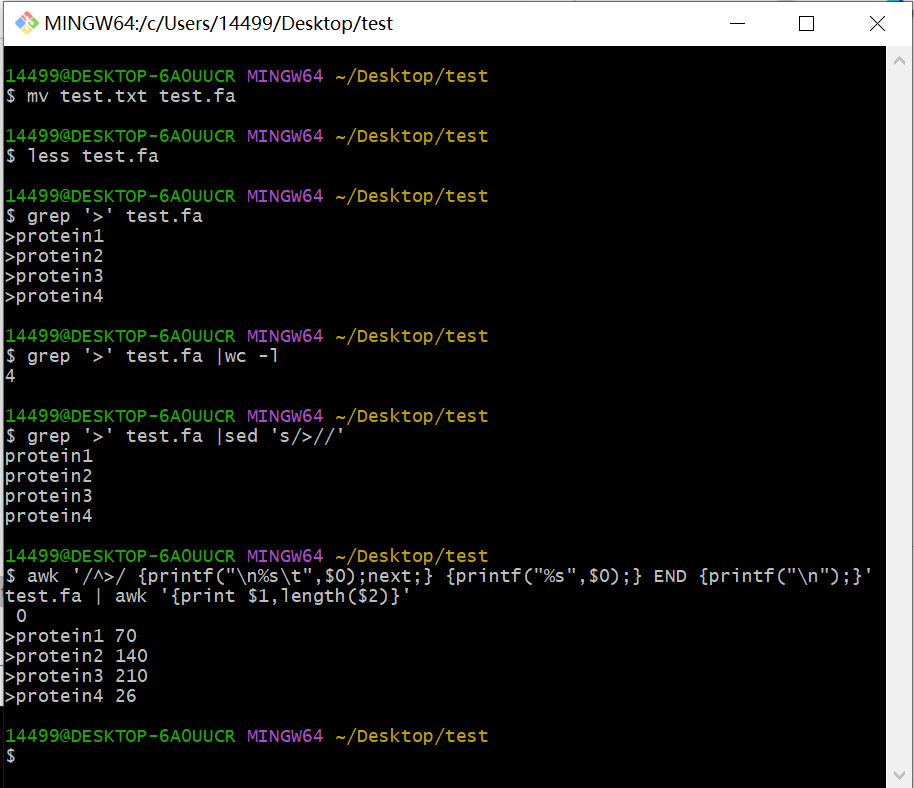Click 'protein3' in the sed output

tap(49, 496)
